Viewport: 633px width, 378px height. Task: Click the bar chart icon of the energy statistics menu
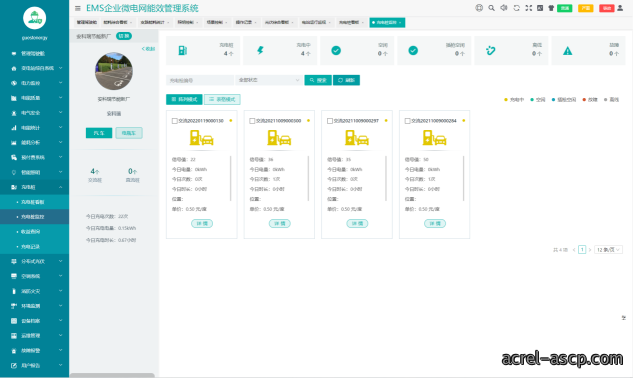pos(14,128)
